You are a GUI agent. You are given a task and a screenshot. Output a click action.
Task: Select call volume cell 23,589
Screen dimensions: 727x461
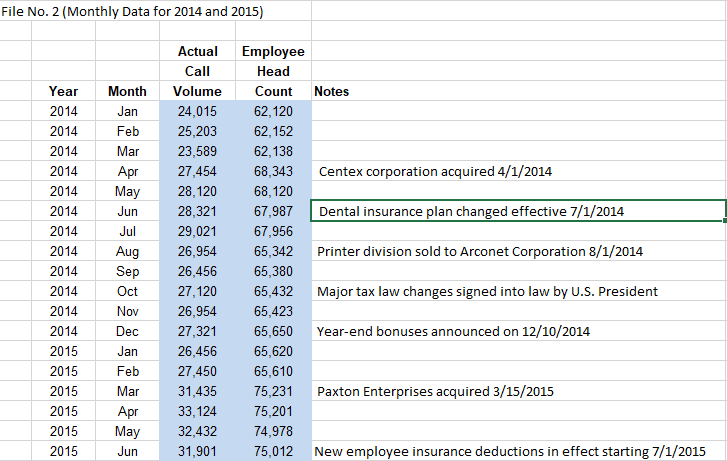[x=197, y=151]
